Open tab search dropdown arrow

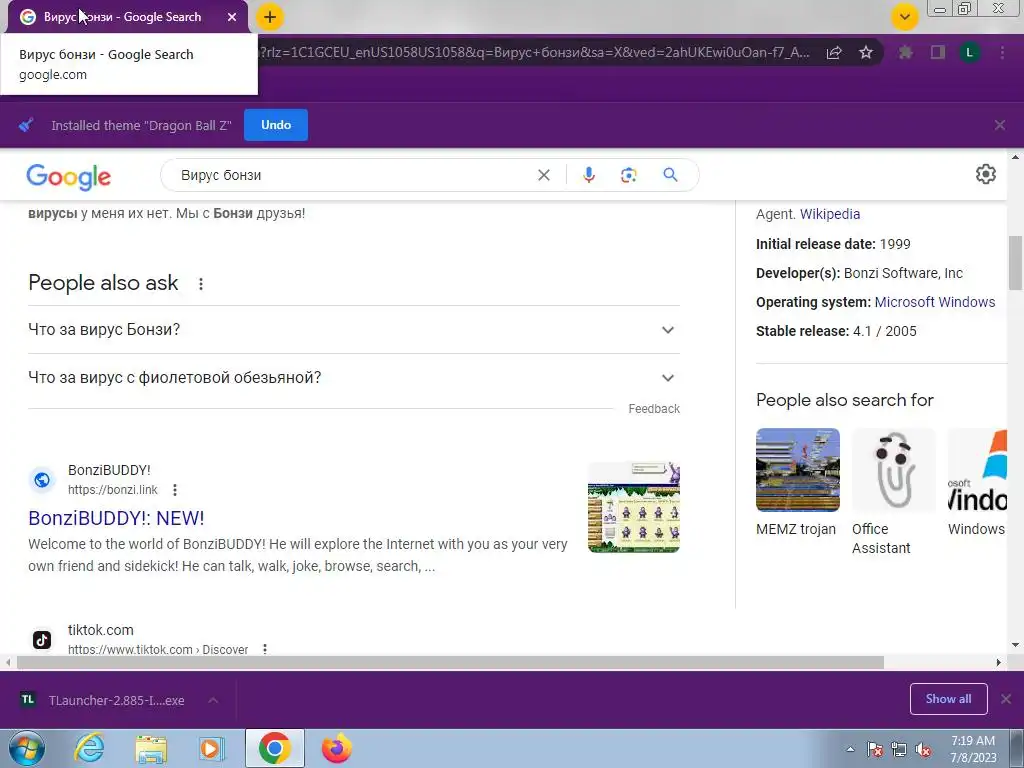point(904,17)
